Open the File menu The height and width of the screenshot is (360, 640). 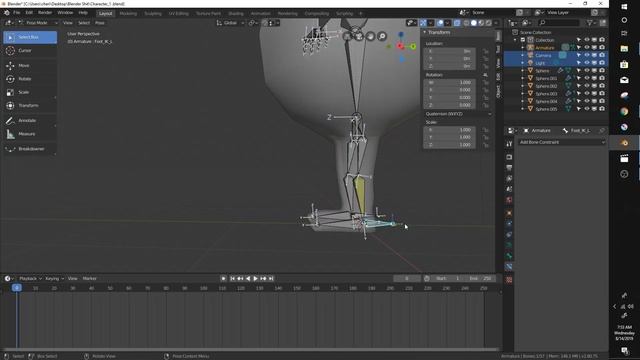pyautogui.click(x=16, y=13)
